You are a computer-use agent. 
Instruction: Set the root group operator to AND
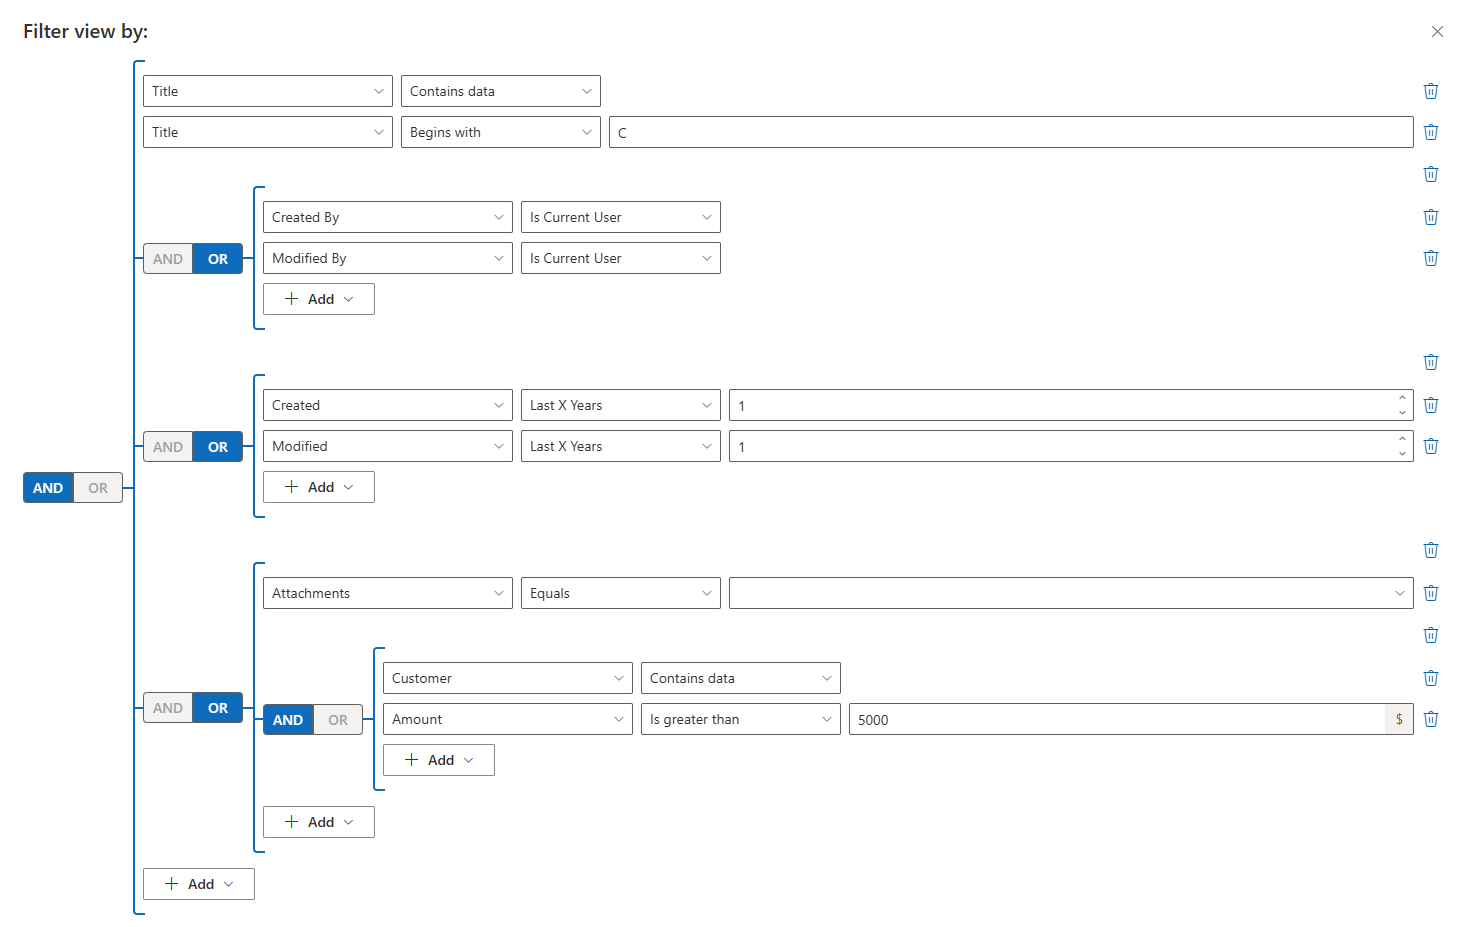(48, 488)
